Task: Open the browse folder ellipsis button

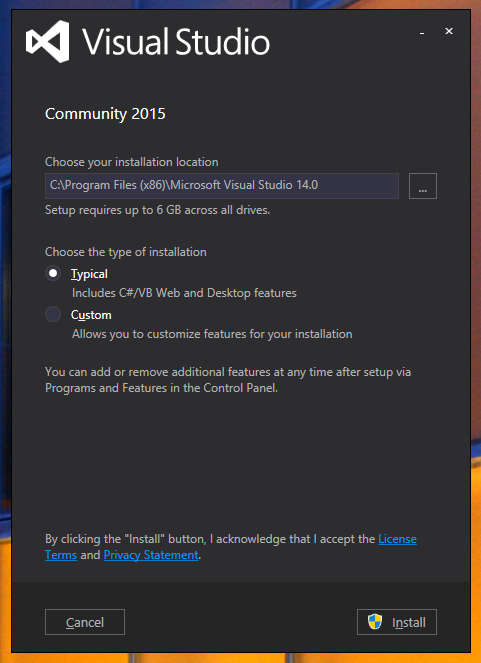Action: coord(423,186)
